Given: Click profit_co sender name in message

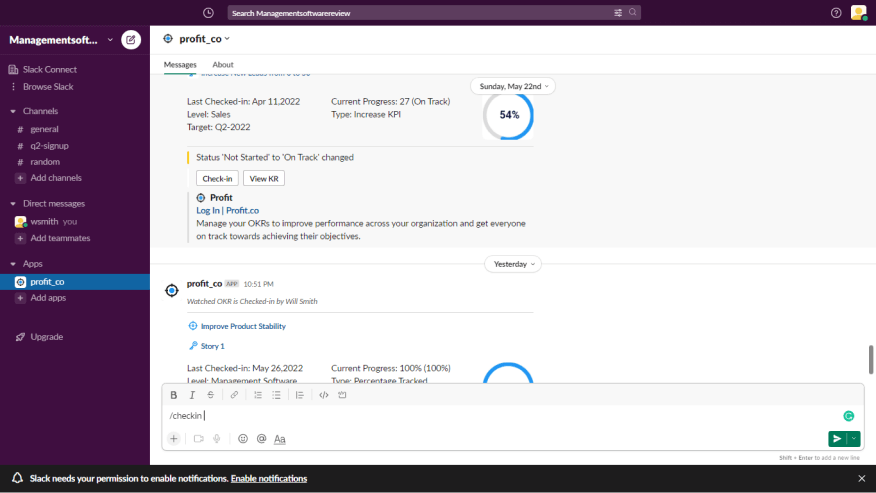Looking at the screenshot, I should click(204, 284).
